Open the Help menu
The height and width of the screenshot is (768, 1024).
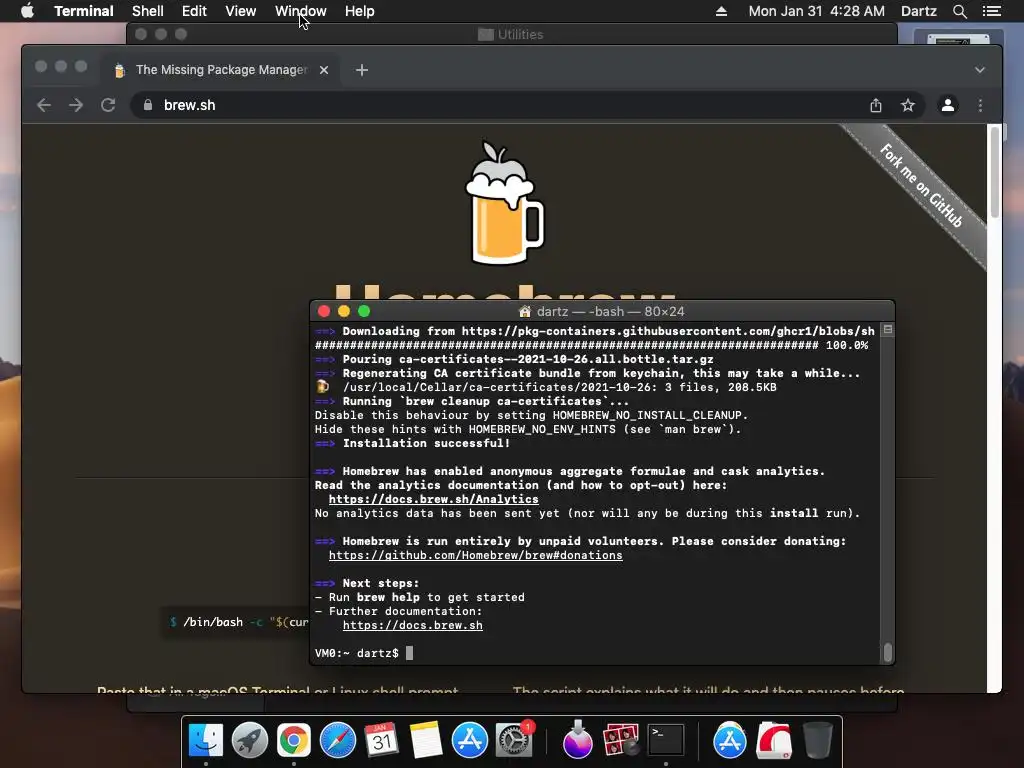(x=359, y=11)
